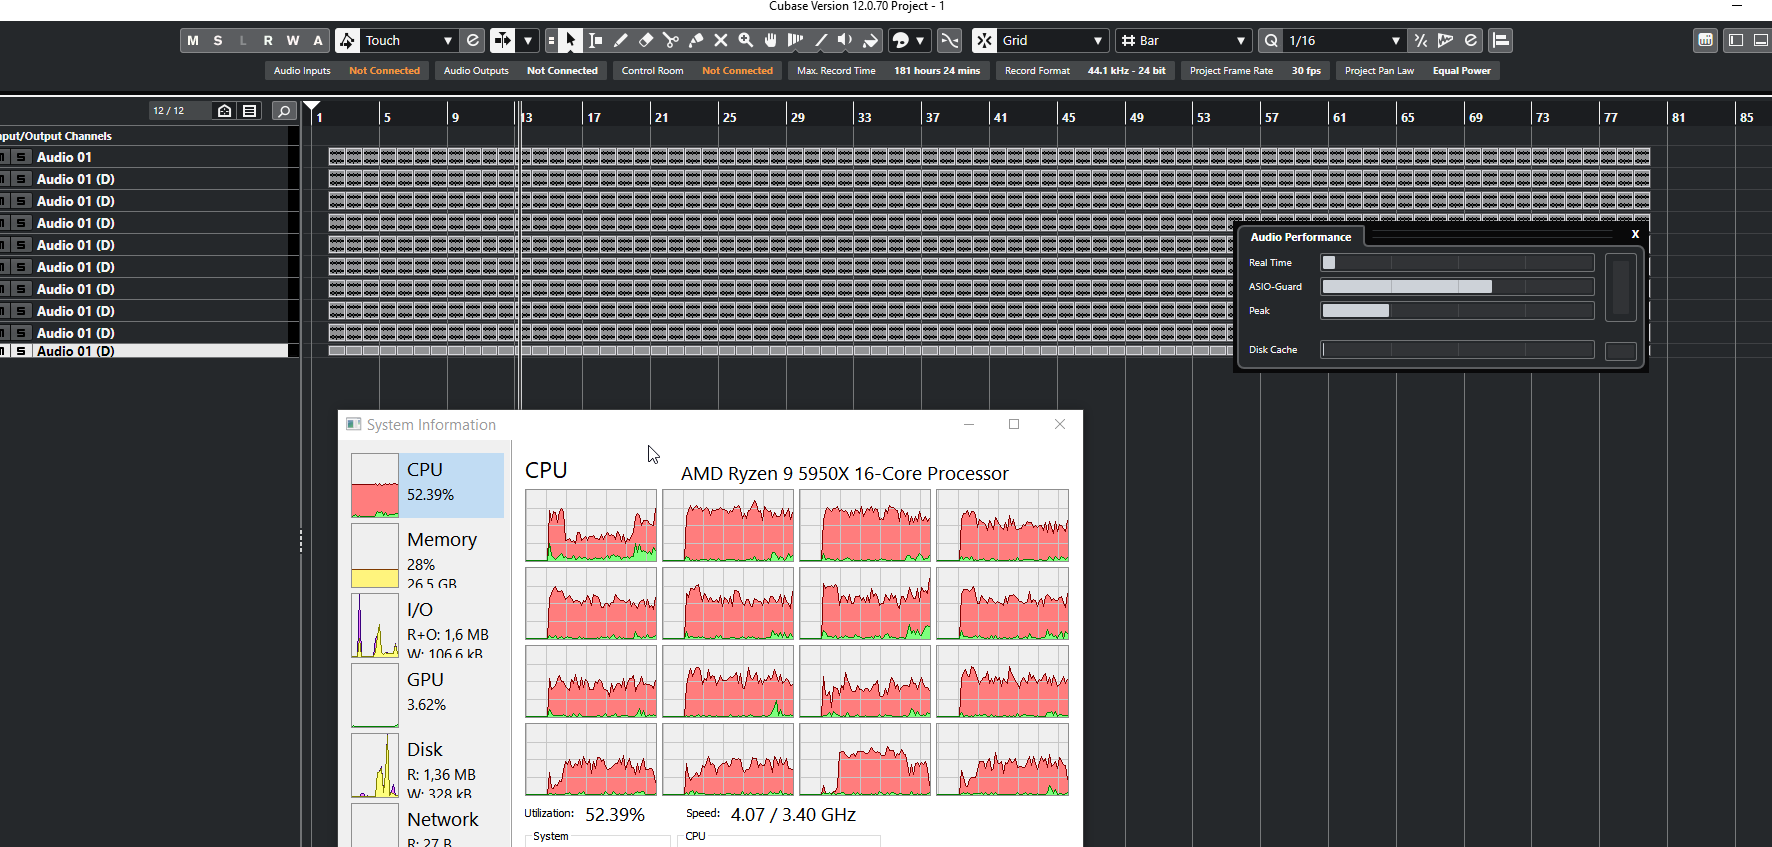
Task: Select the hand Comp tool
Action: coord(771,40)
